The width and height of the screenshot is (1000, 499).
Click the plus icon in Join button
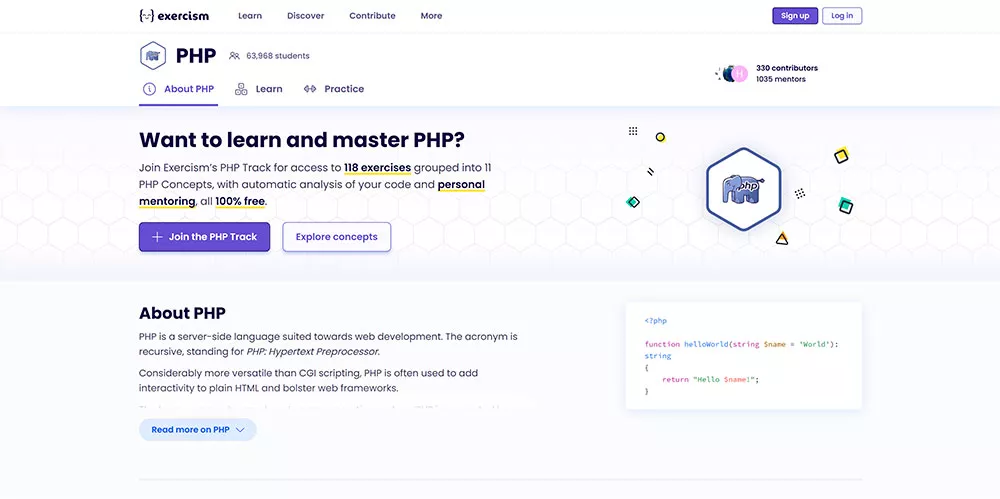pyautogui.click(x=157, y=237)
